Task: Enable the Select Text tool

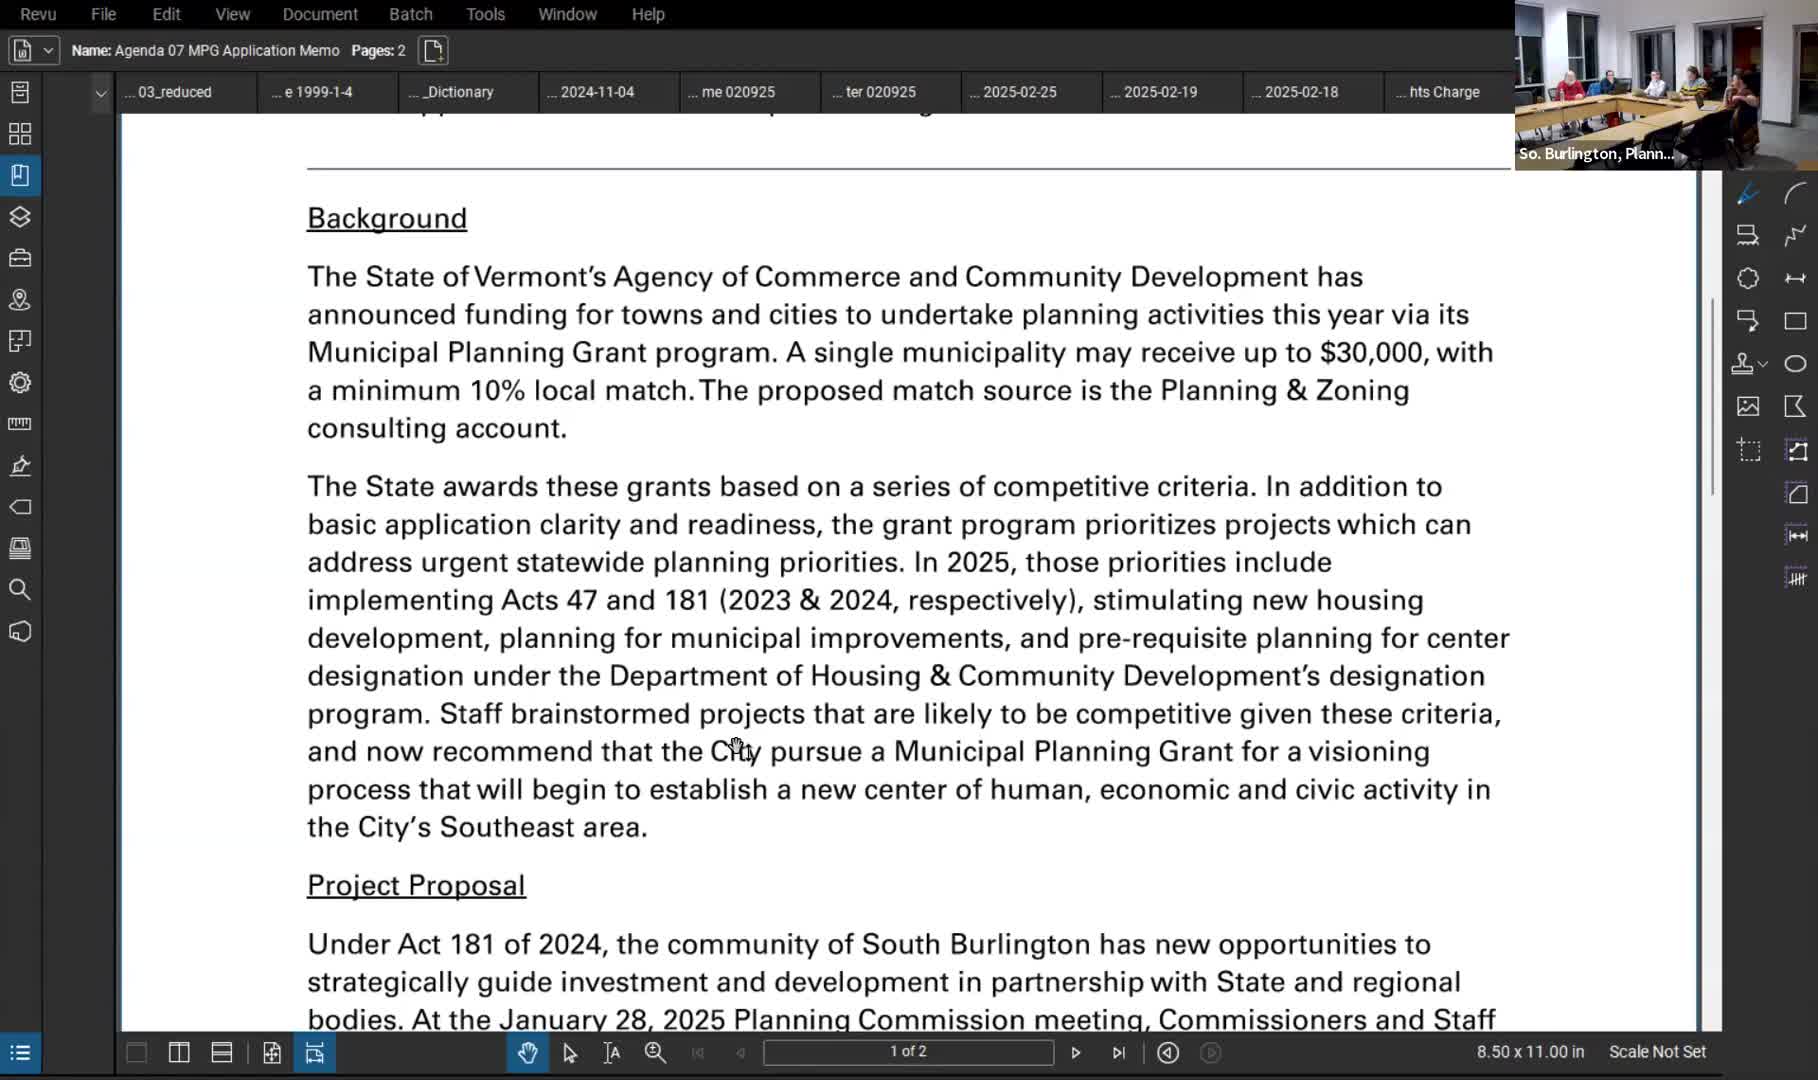Action: pyautogui.click(x=612, y=1053)
